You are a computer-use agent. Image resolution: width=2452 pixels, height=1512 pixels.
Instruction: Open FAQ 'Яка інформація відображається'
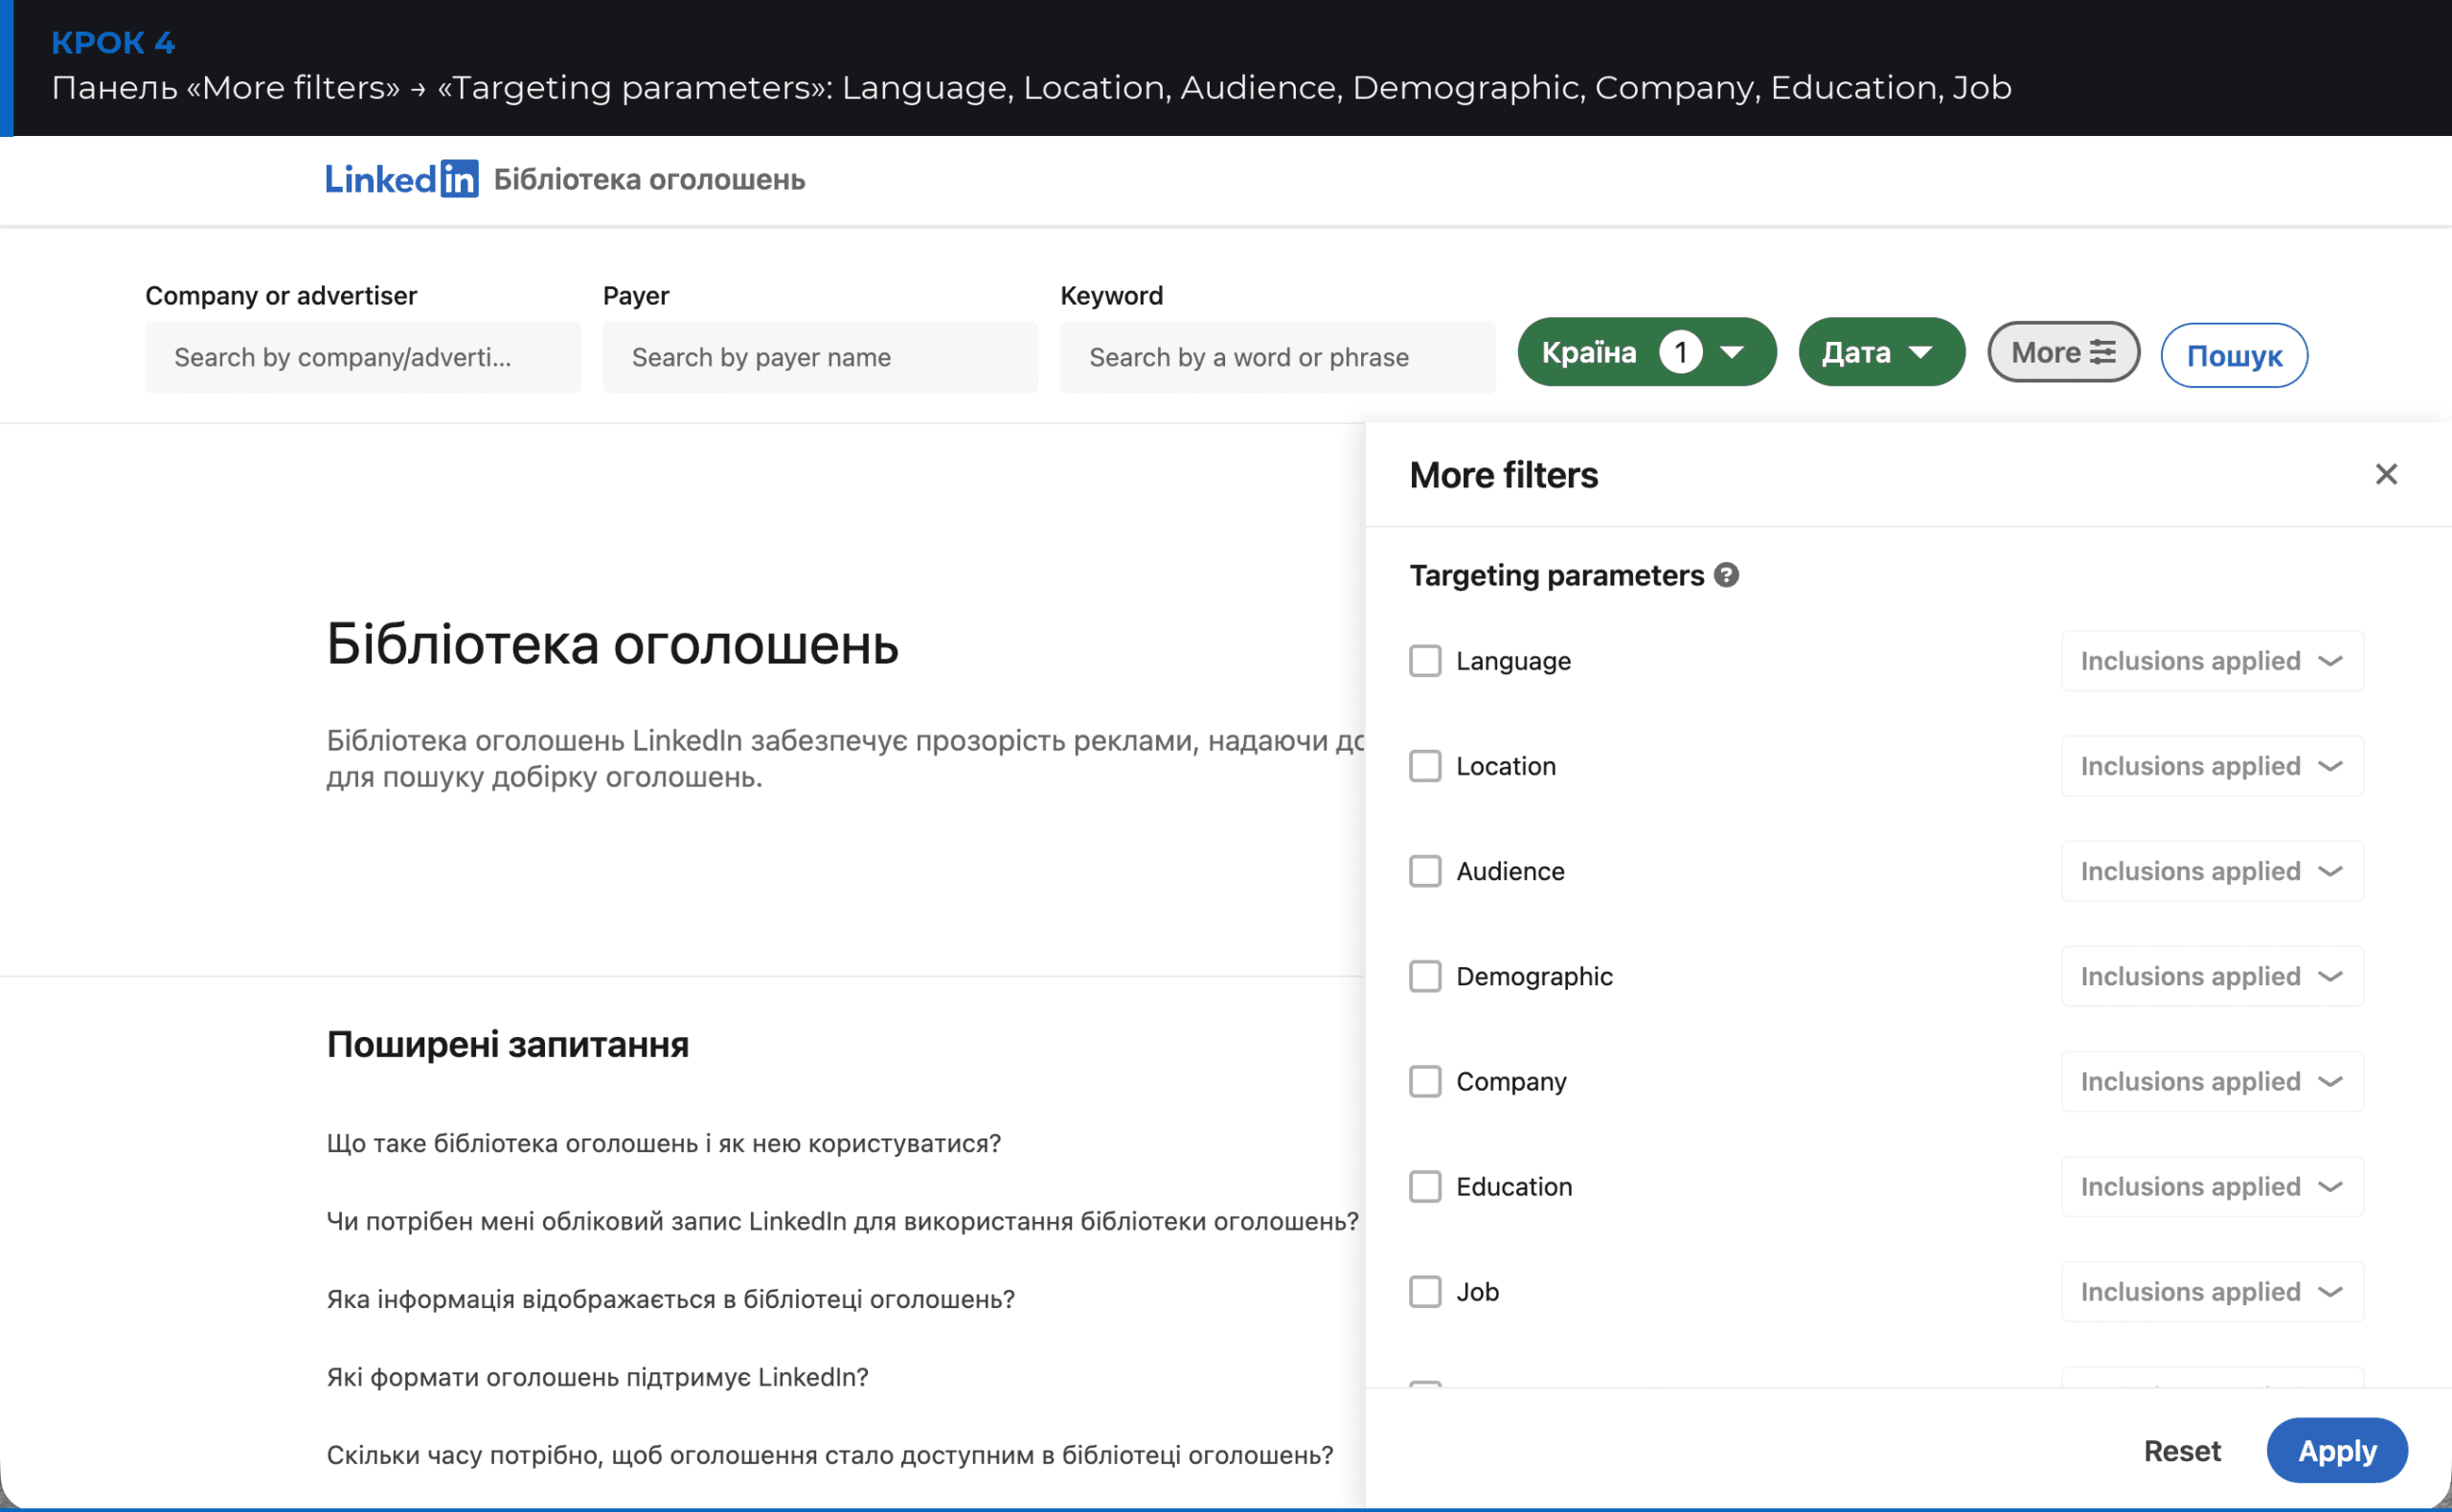coord(671,1299)
